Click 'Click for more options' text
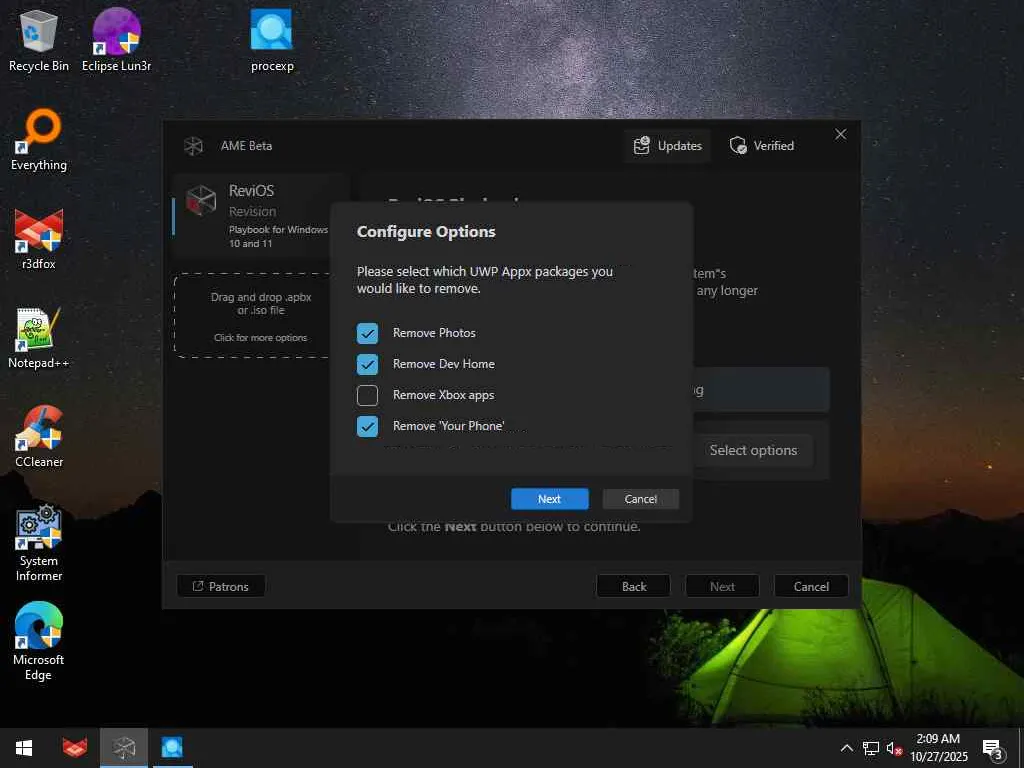The image size is (1024, 768). pos(261,338)
